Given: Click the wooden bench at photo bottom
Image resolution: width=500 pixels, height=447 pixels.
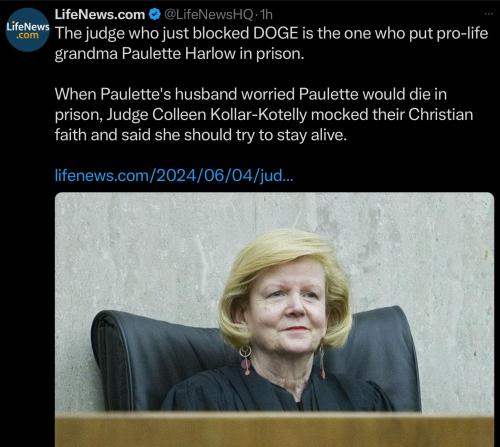Looking at the screenshot, I should [274, 431].
